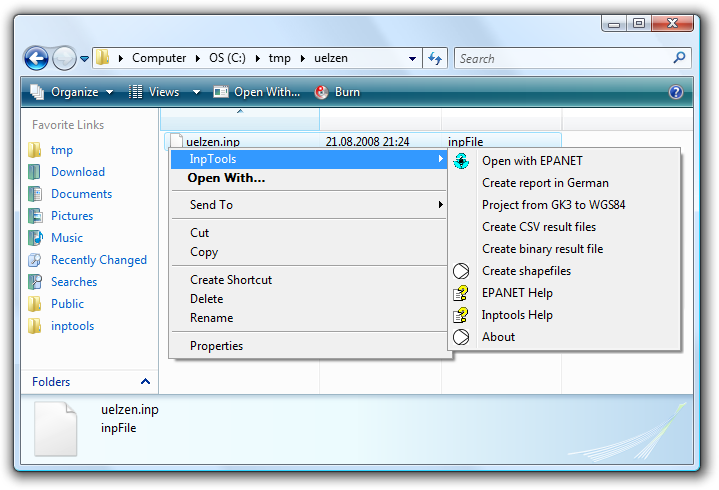Open the Recently Changed favorite link
This screenshot has height=490, width=719.
point(99,260)
